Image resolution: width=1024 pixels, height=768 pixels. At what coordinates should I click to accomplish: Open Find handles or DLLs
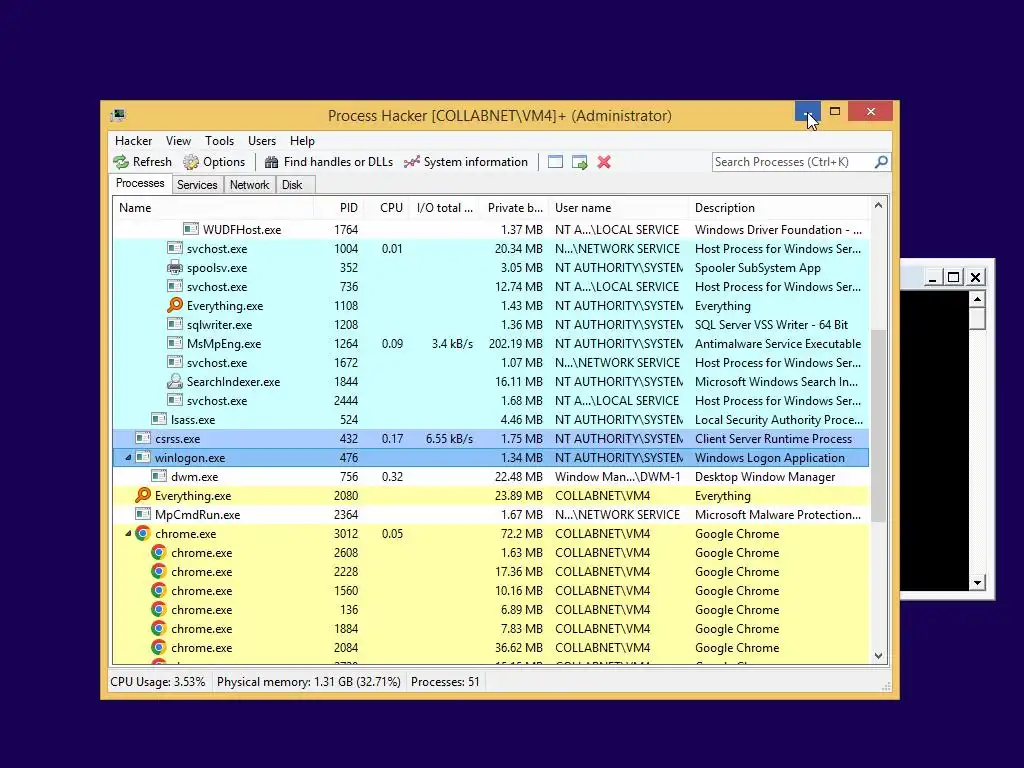(329, 162)
